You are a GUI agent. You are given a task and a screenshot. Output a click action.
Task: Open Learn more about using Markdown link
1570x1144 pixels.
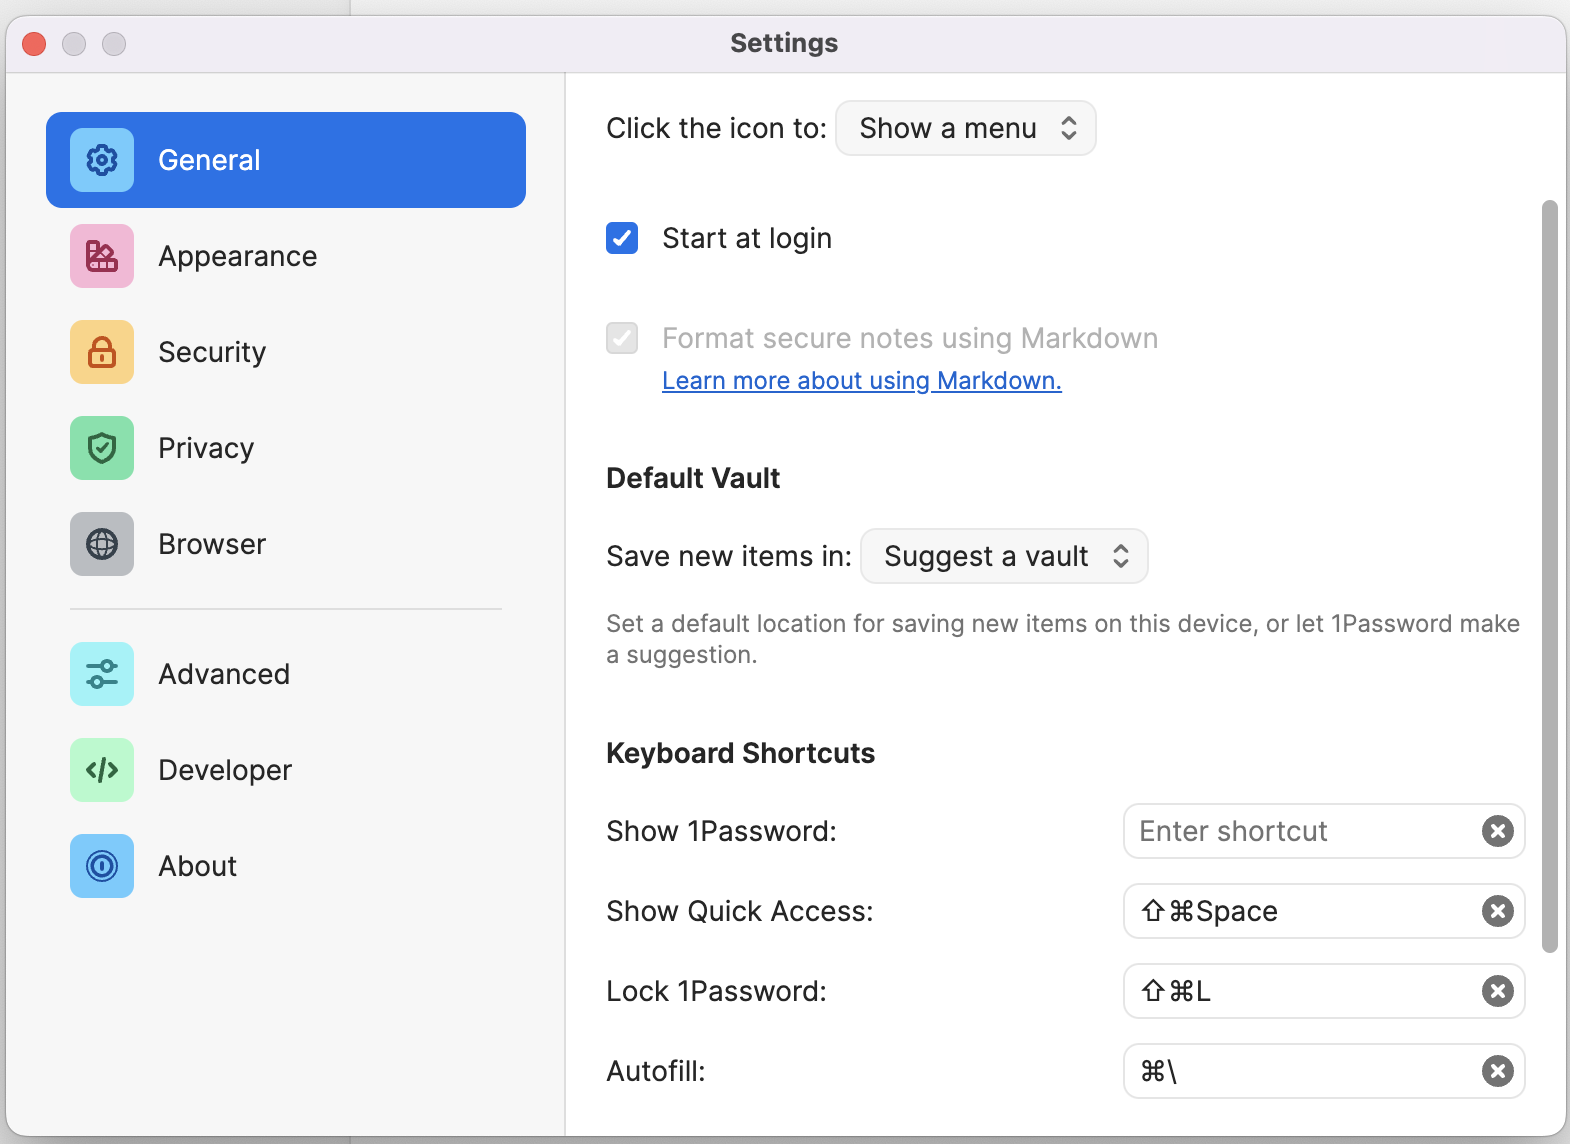coord(861,381)
